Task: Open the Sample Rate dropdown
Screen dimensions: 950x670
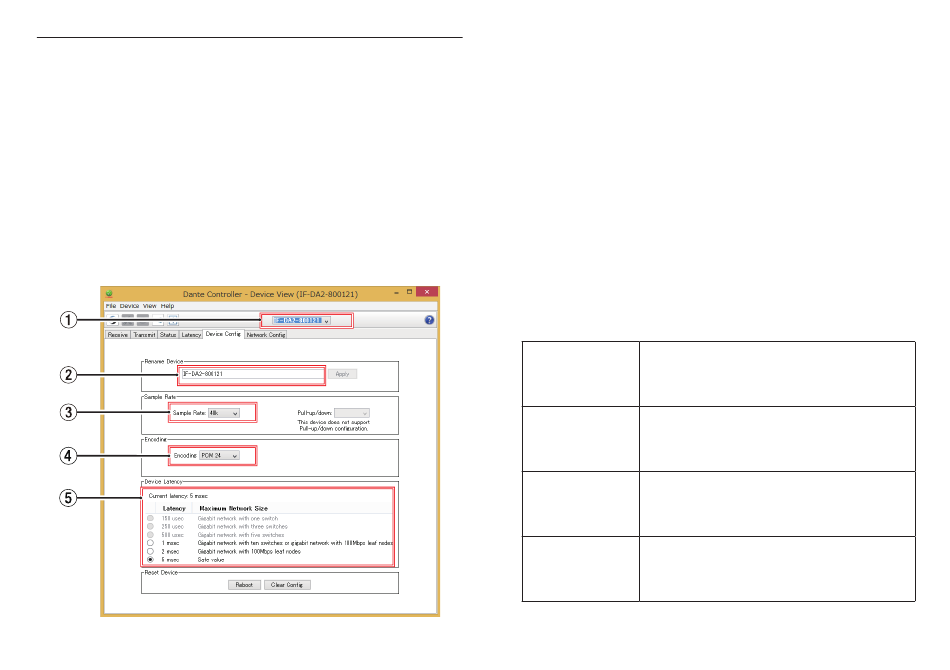Action: (x=224, y=413)
